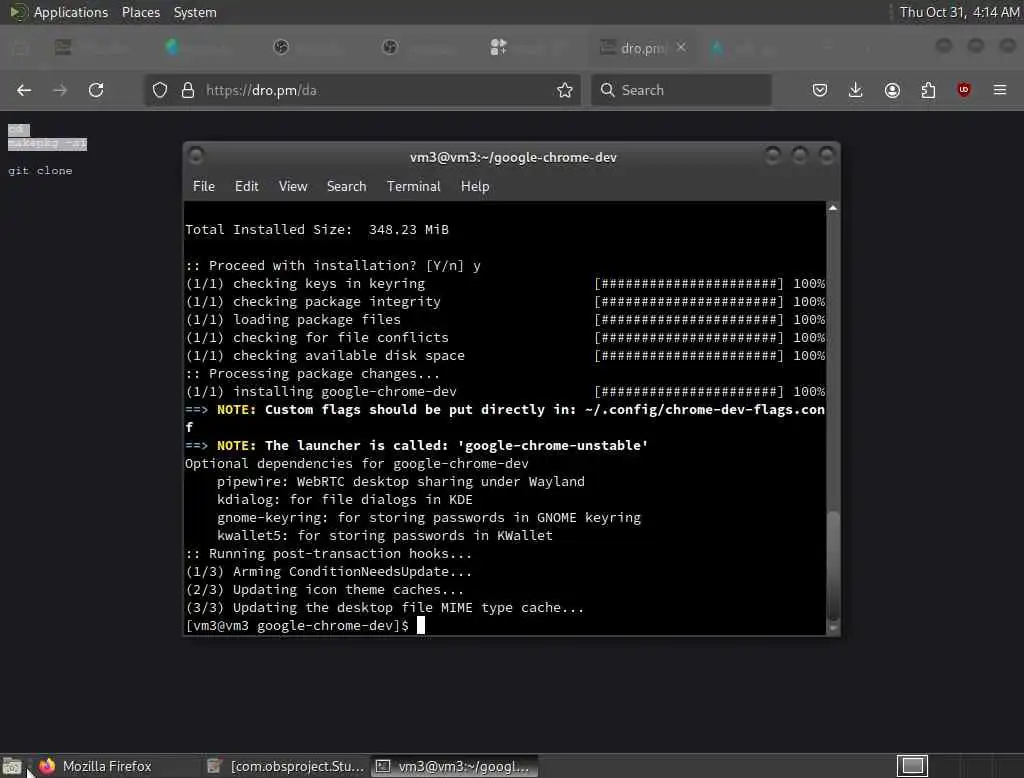Click the 'git clone' text on the page

pyautogui.click(x=40, y=170)
